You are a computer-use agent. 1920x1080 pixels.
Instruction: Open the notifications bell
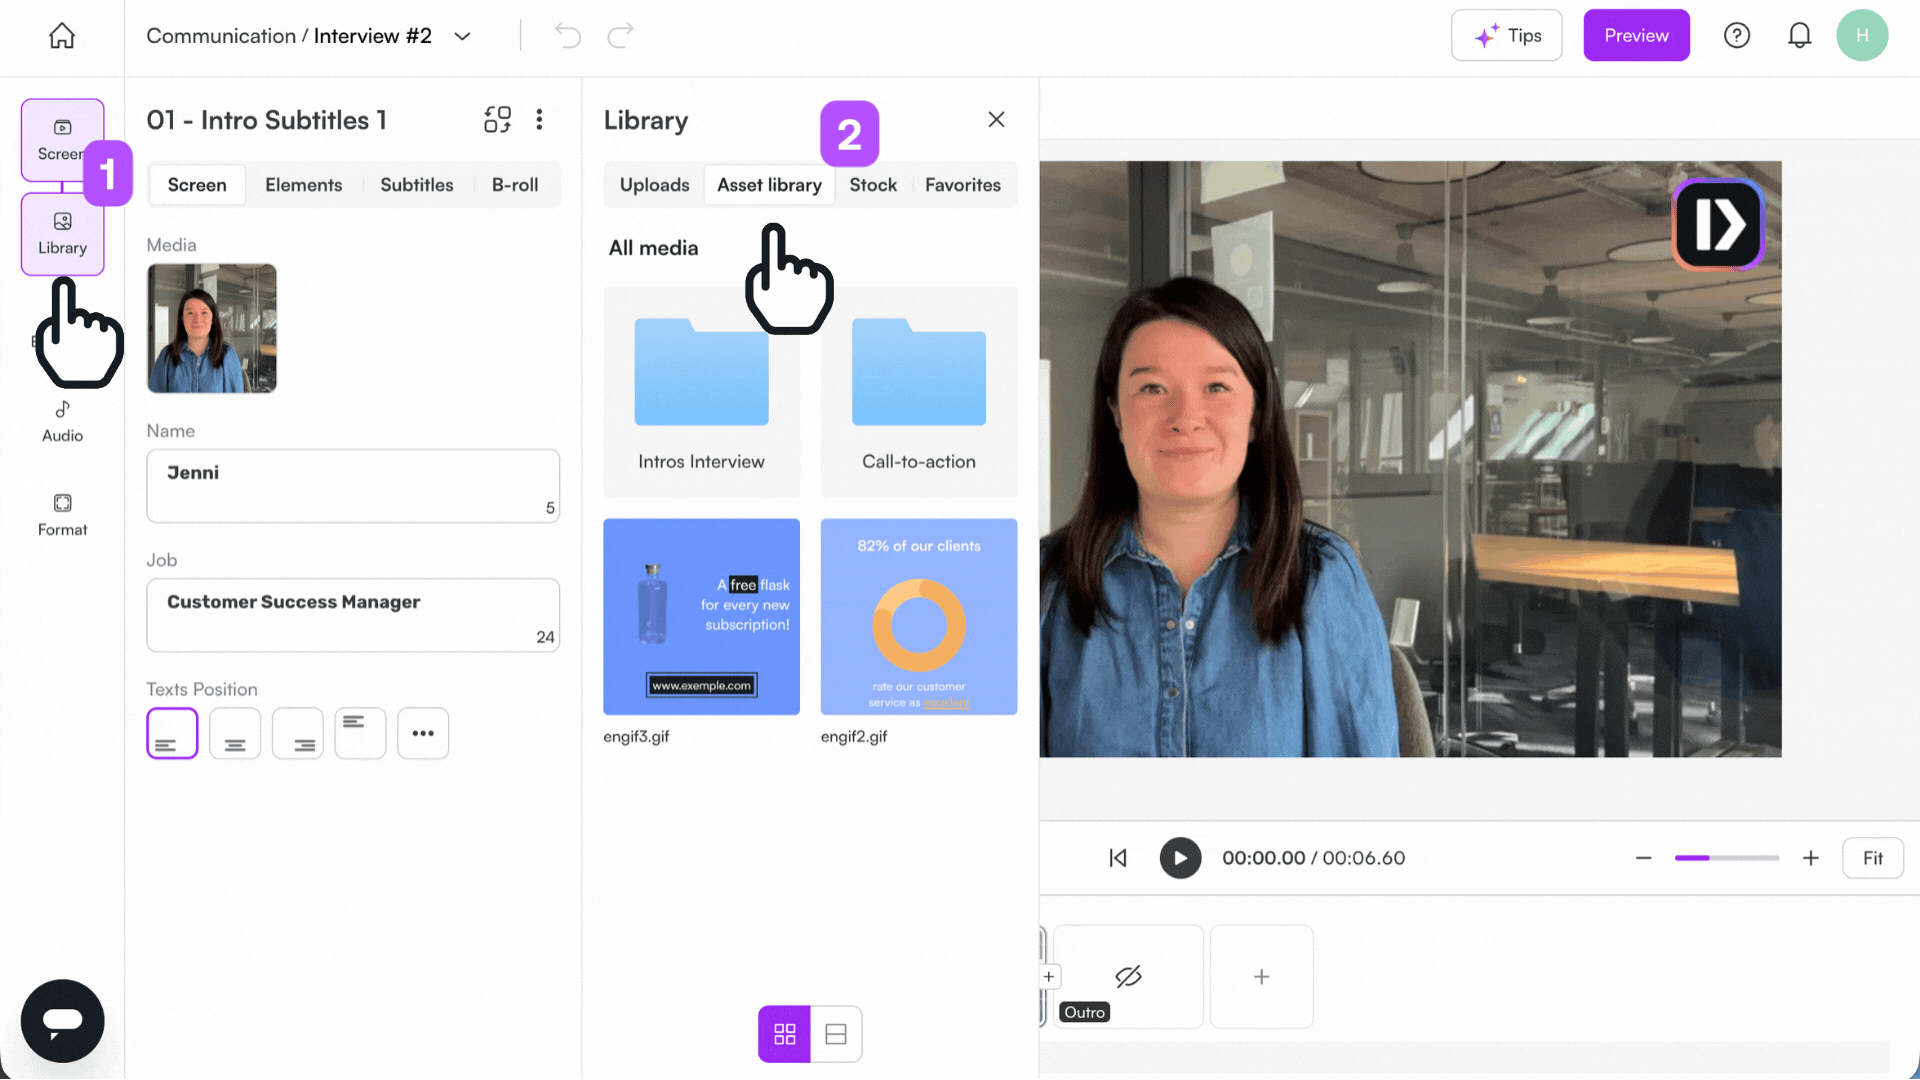pyautogui.click(x=1800, y=35)
